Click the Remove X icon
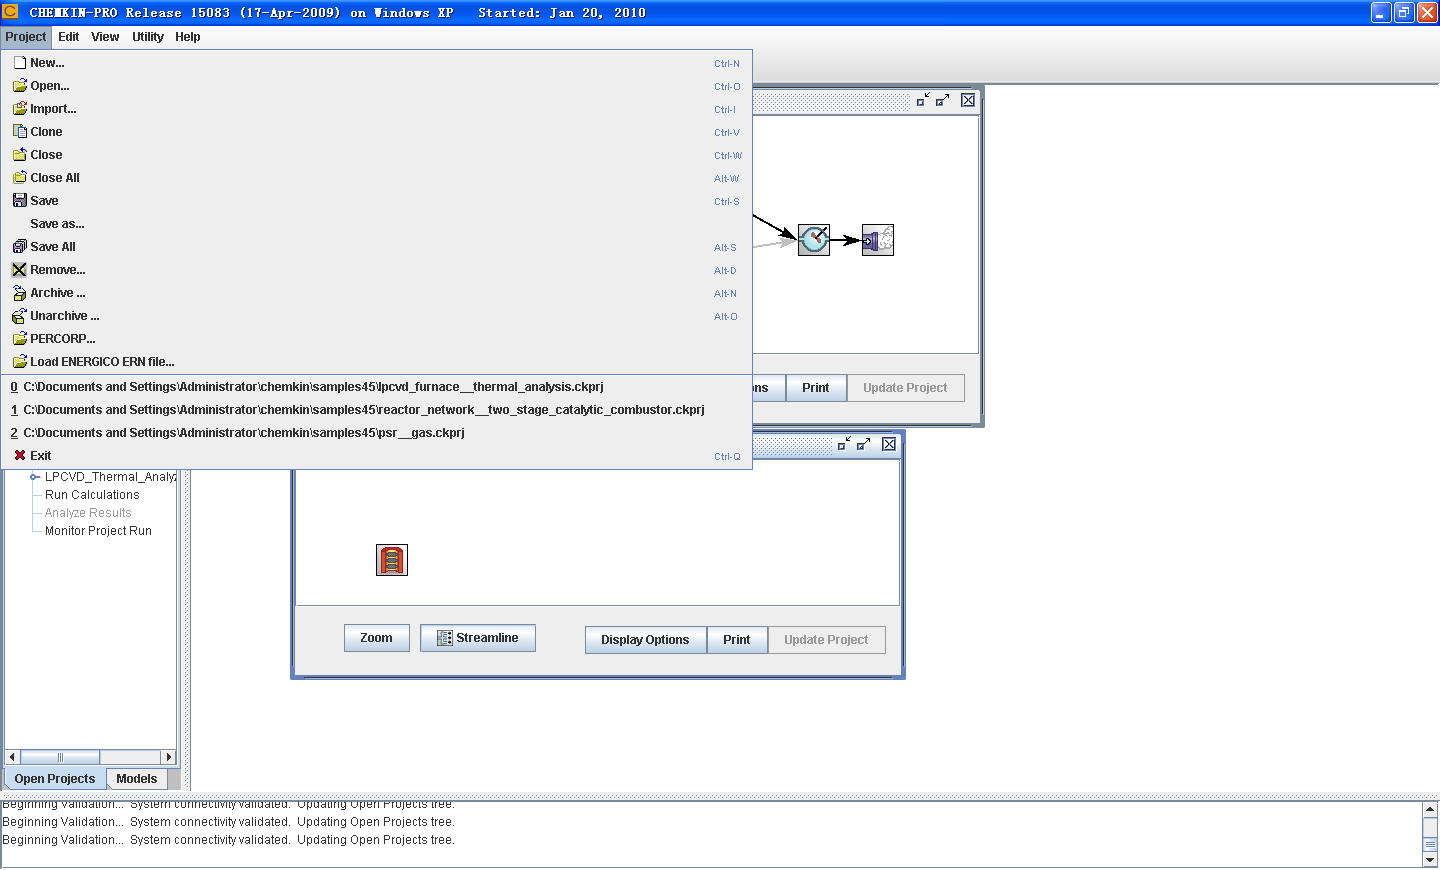 tap(20, 269)
